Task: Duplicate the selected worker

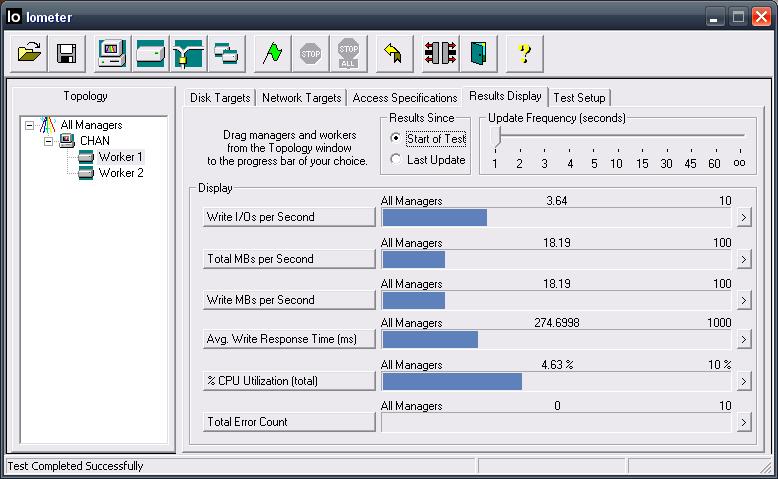Action: click(x=227, y=53)
